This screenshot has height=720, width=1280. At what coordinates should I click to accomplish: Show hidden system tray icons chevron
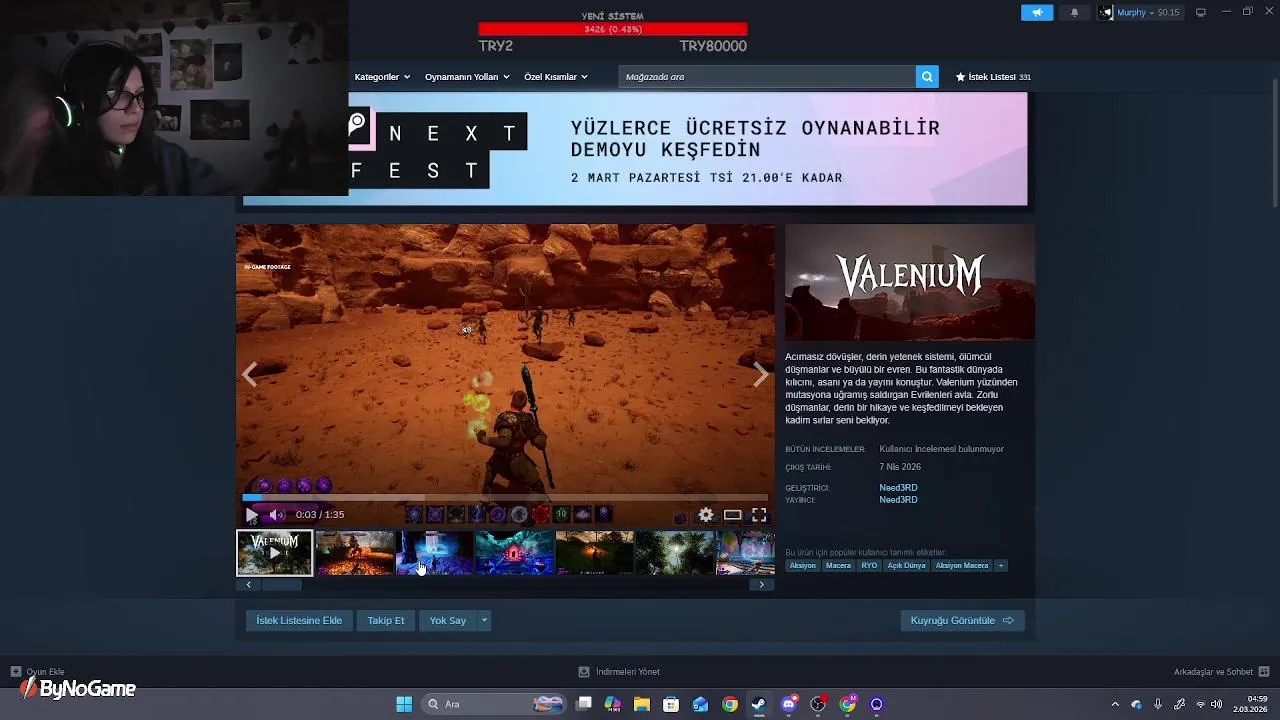click(x=1115, y=704)
